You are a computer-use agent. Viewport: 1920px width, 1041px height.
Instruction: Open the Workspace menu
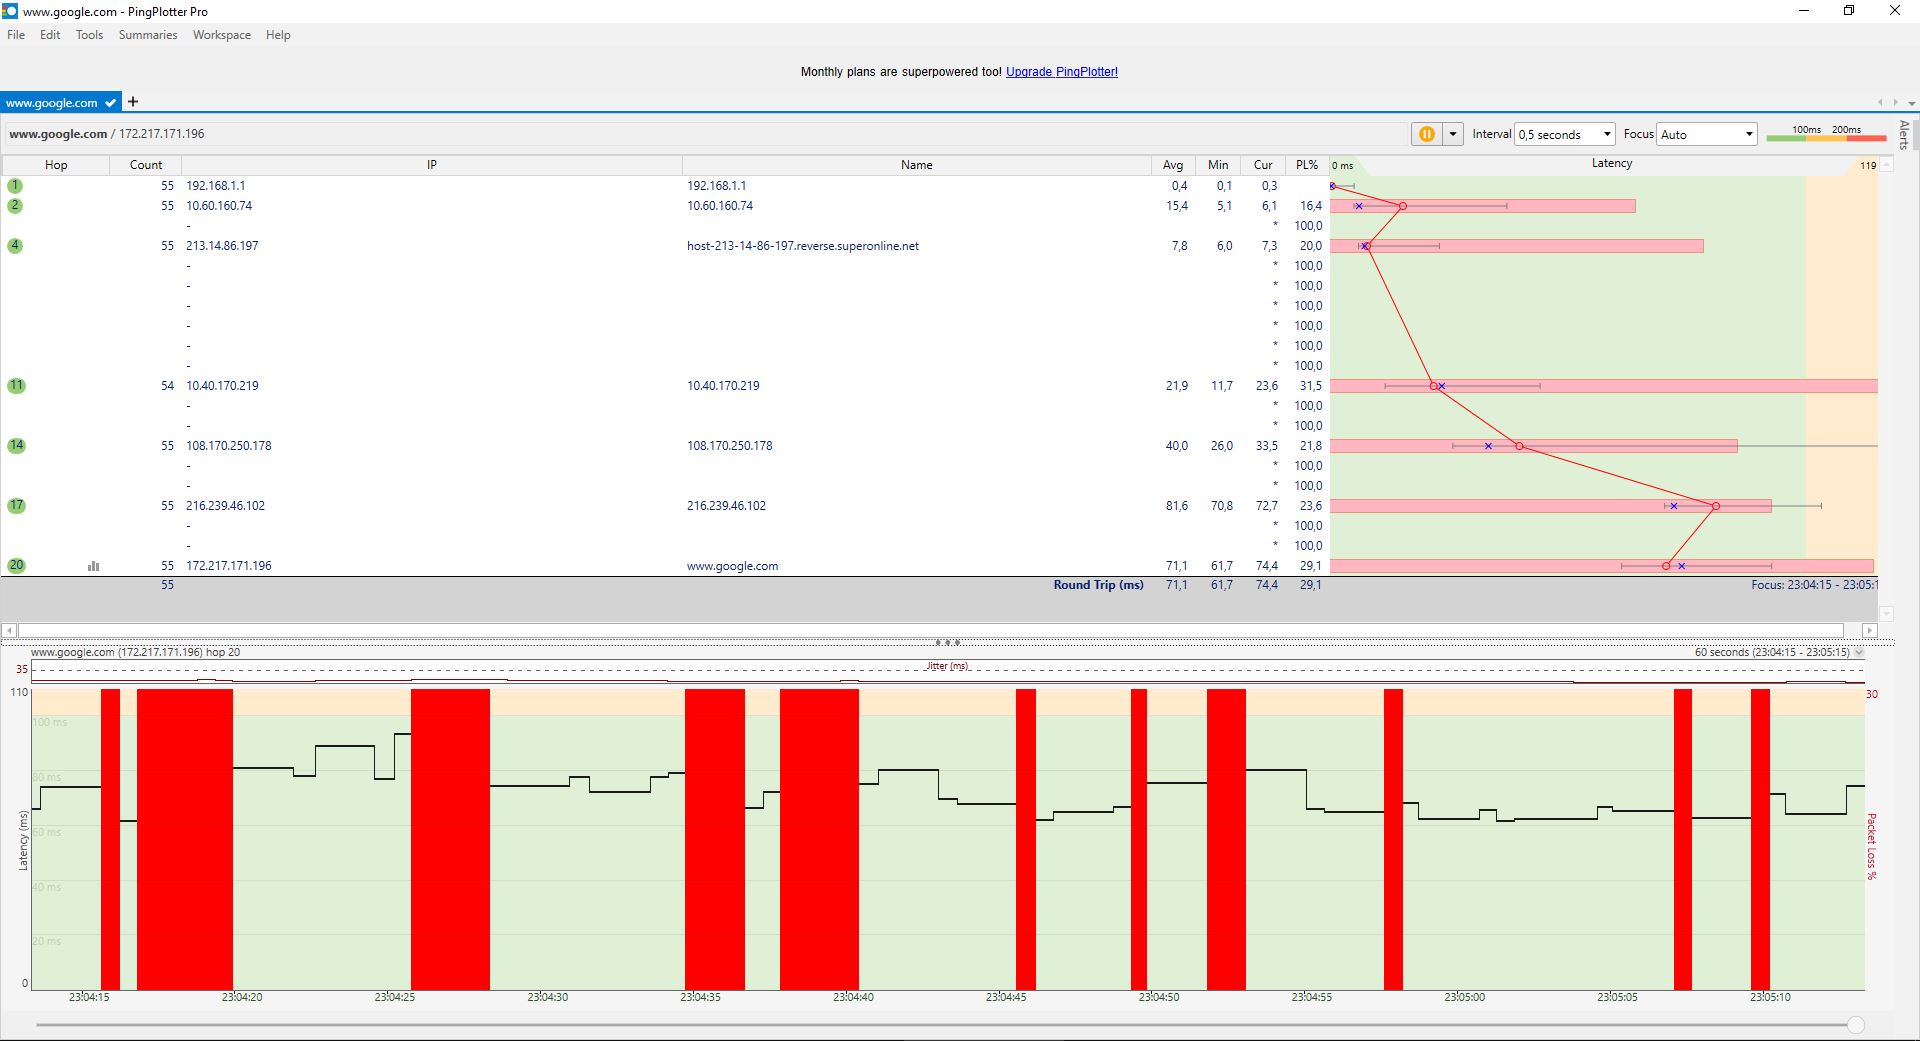click(x=222, y=35)
